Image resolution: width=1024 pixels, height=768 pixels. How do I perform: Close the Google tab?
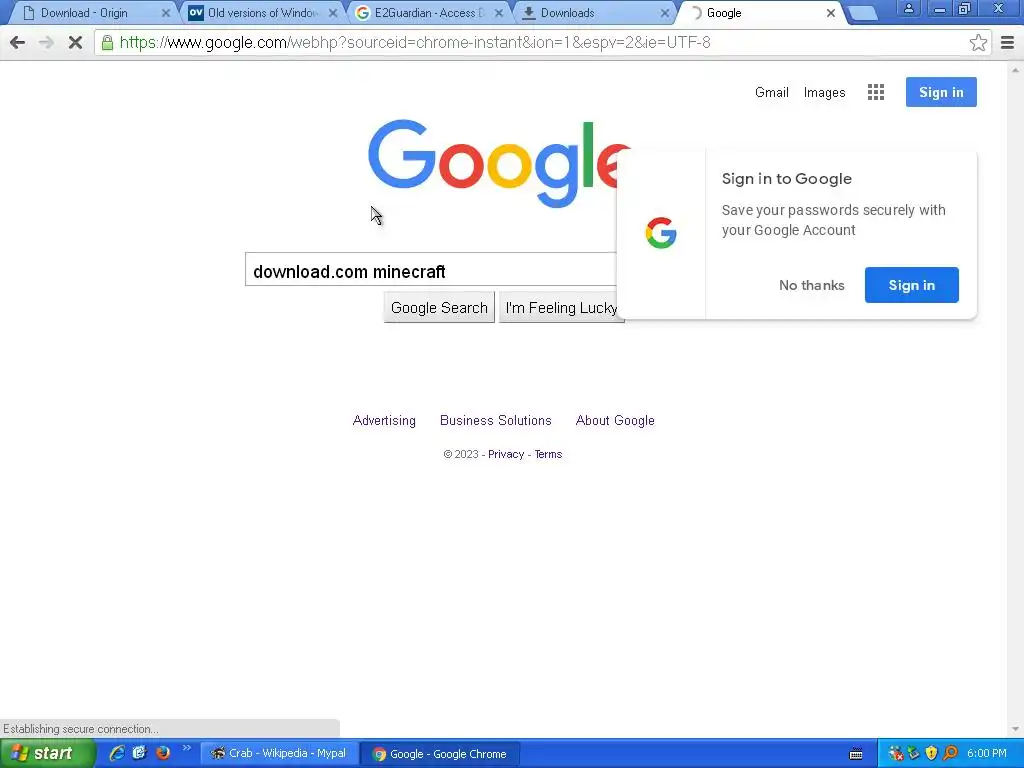pos(831,13)
